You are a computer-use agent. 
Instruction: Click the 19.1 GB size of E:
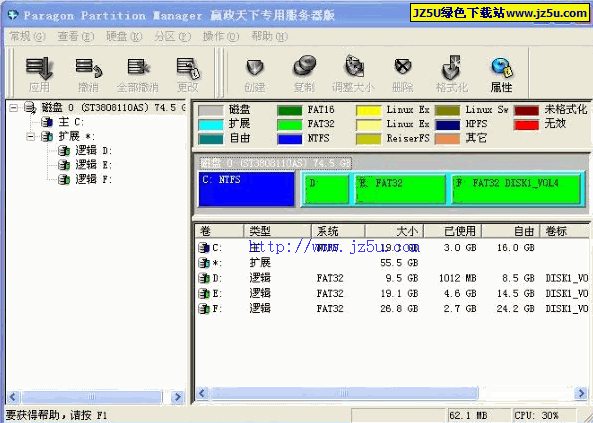pos(399,293)
